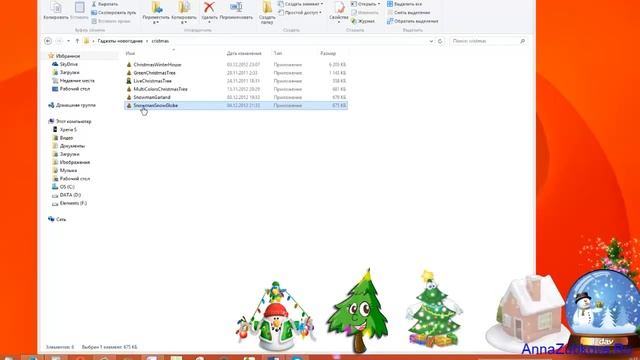Open Рабочий стол under Этот компьютер

tap(71, 178)
